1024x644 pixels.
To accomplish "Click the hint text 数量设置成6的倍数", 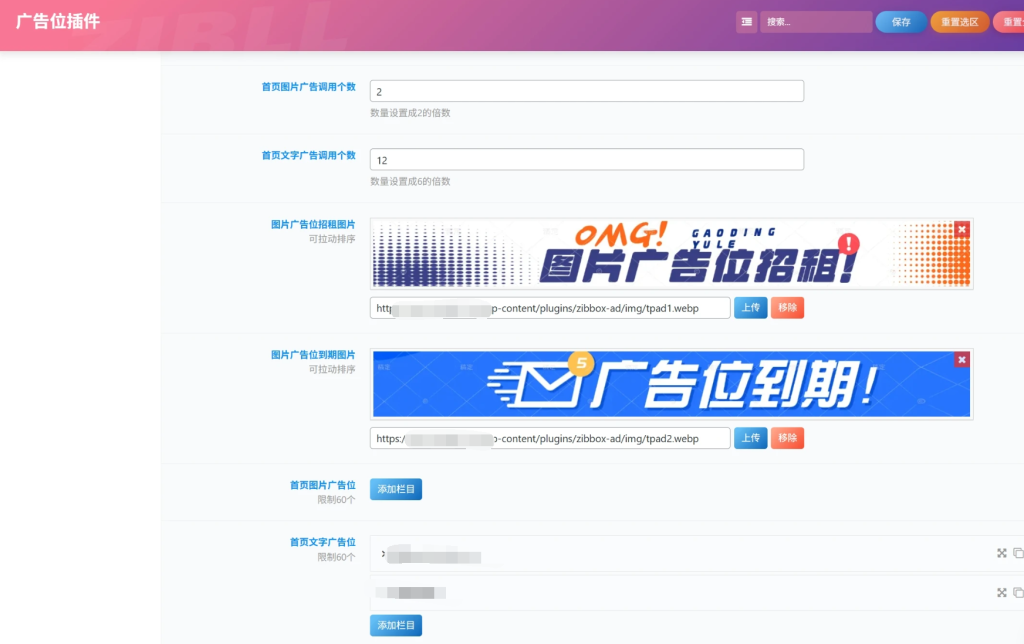I will click(410, 182).
